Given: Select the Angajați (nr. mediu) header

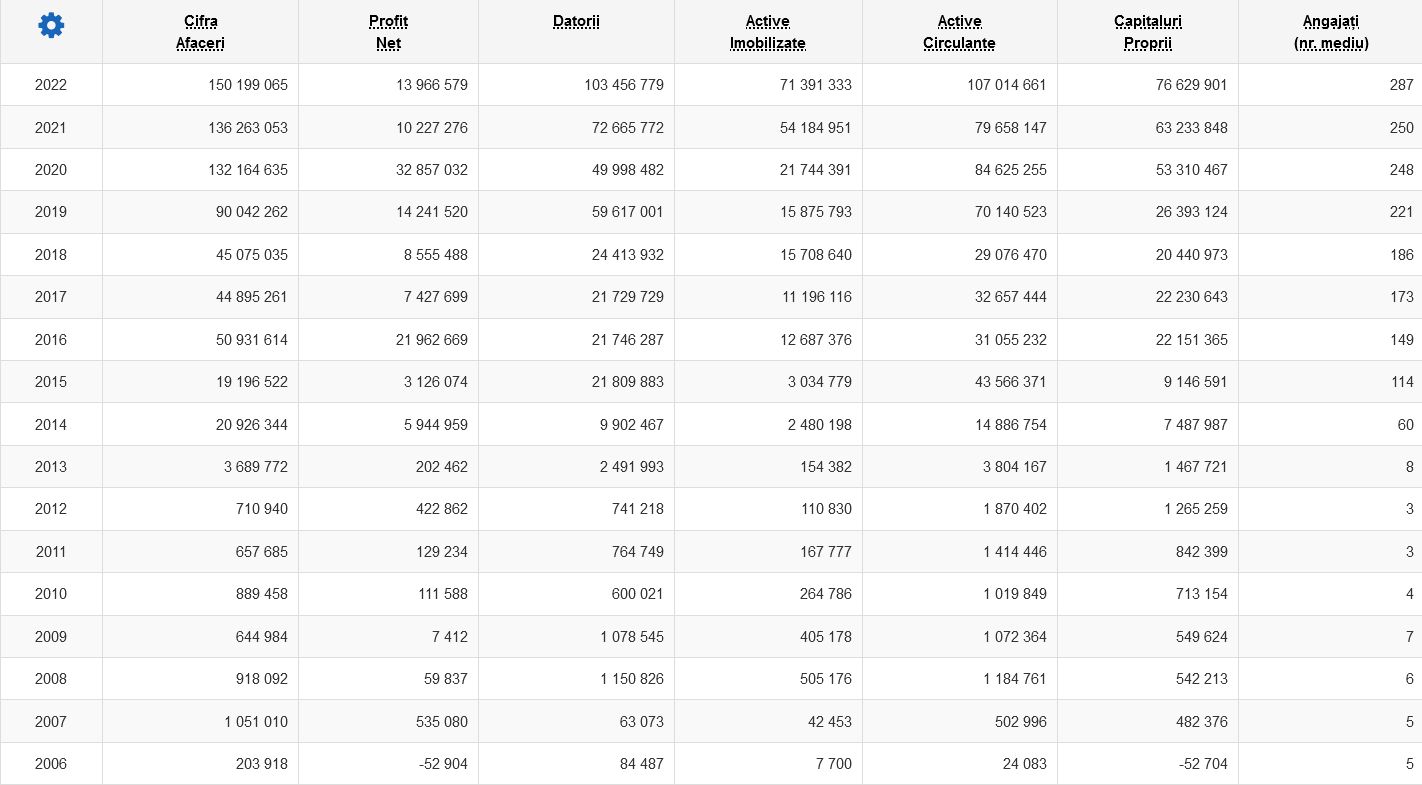Looking at the screenshot, I should (1331, 32).
